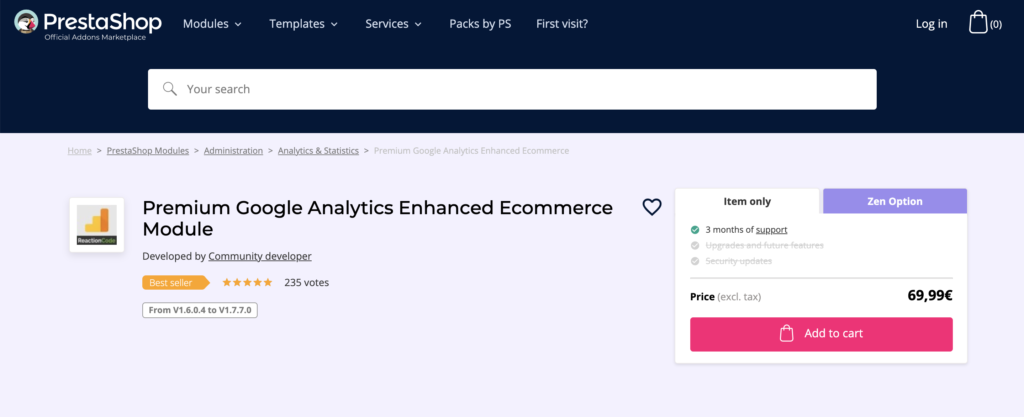This screenshot has height=417, width=1024.
Task: Go to Home breadcrumb
Action: (80, 151)
